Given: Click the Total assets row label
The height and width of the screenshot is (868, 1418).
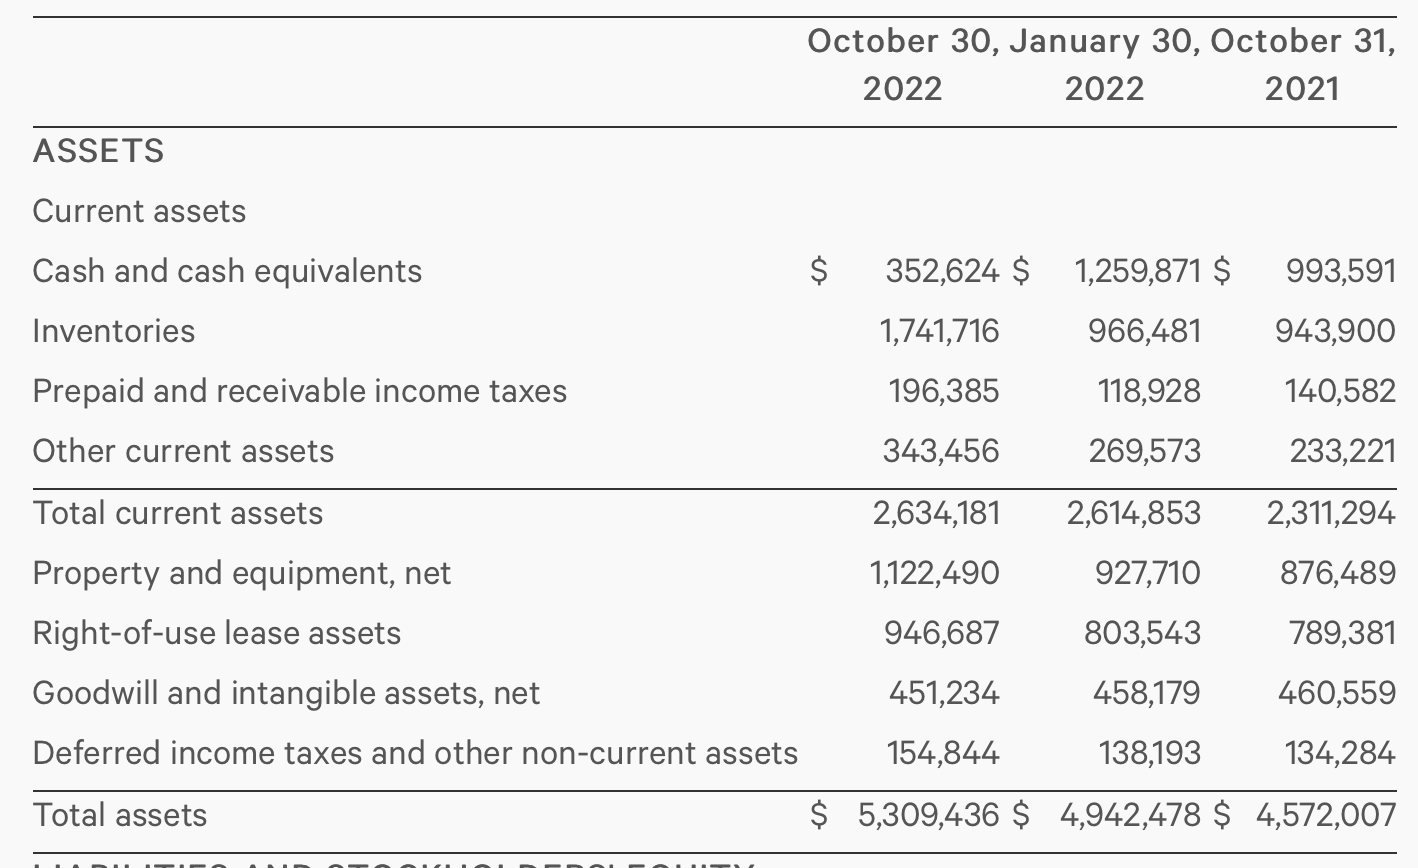Looking at the screenshot, I should [120, 815].
